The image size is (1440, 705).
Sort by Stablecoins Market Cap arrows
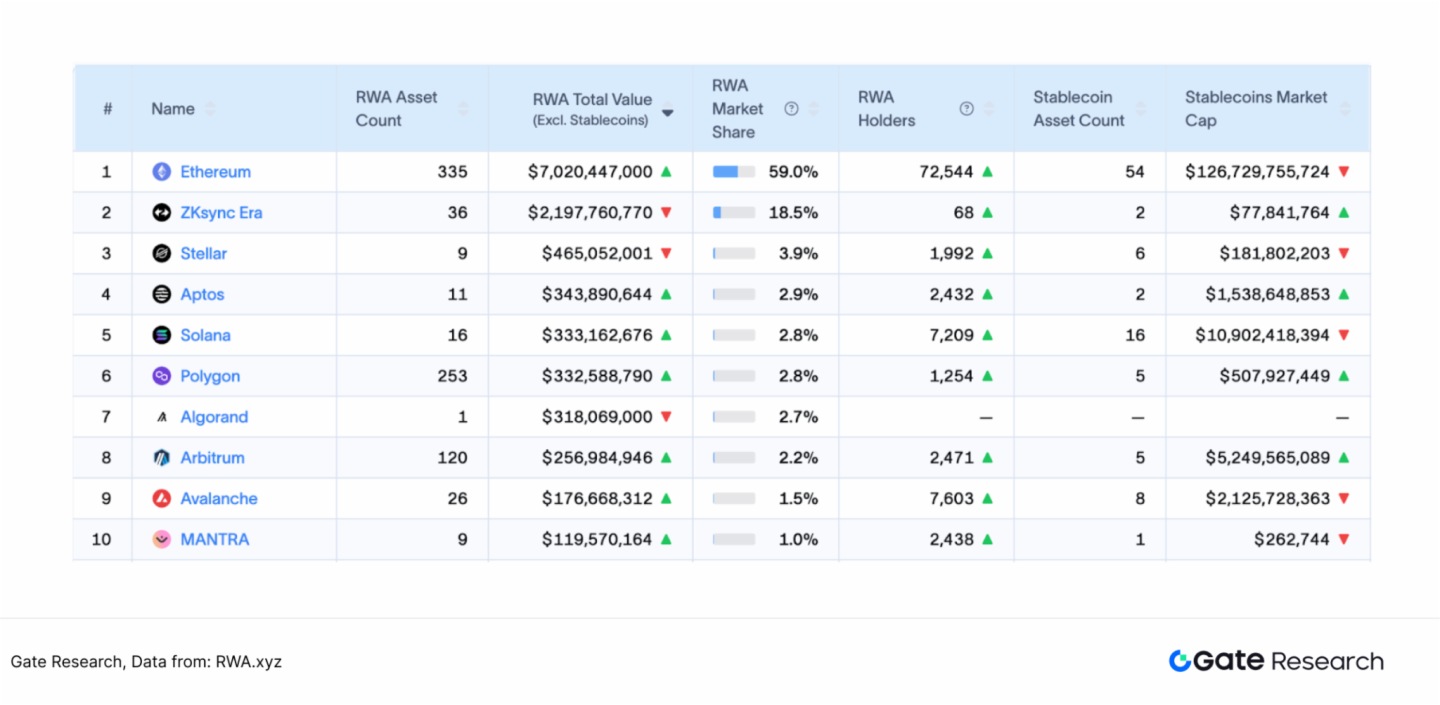click(1345, 109)
